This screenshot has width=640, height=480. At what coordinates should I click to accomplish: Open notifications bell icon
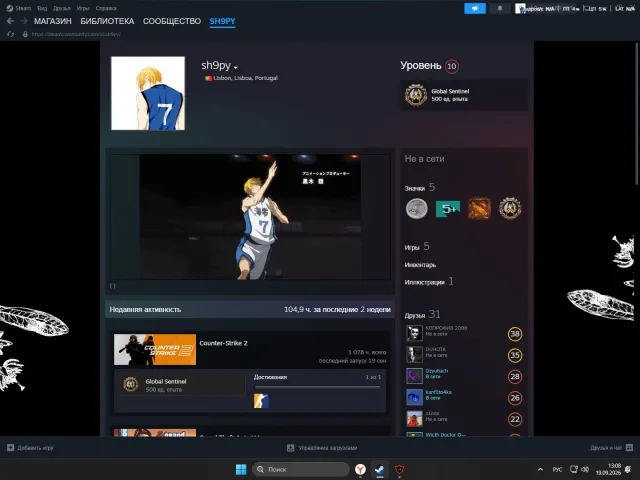pyautogui.click(x=500, y=8)
